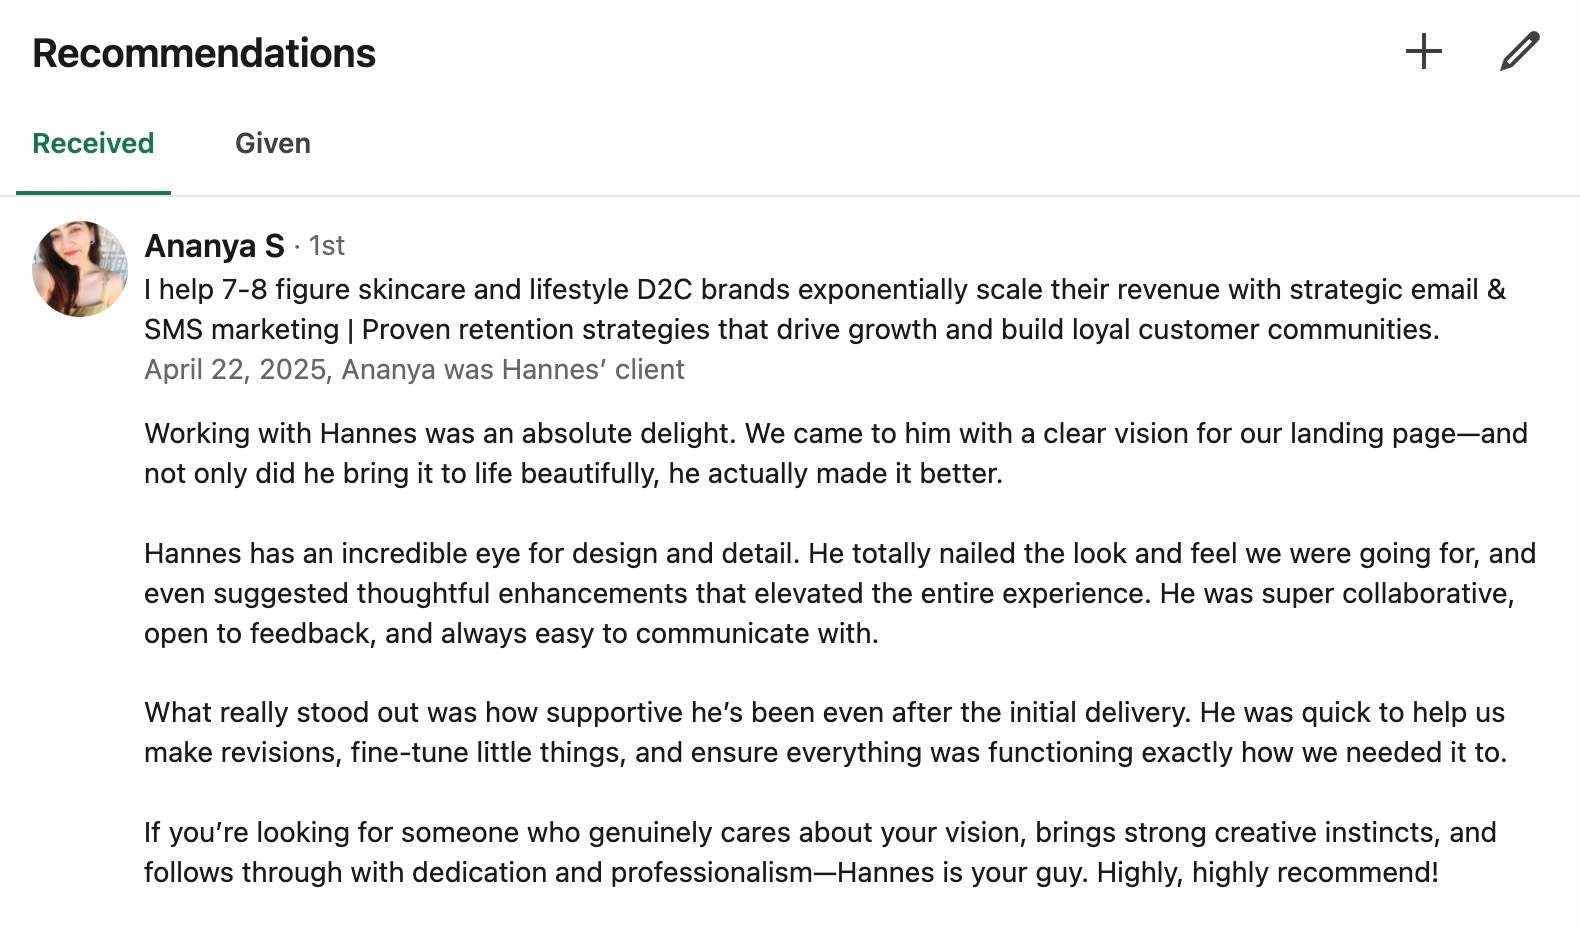
Task: Click the closing phrase "Highly, highly recommend!"
Action: pos(1267,873)
